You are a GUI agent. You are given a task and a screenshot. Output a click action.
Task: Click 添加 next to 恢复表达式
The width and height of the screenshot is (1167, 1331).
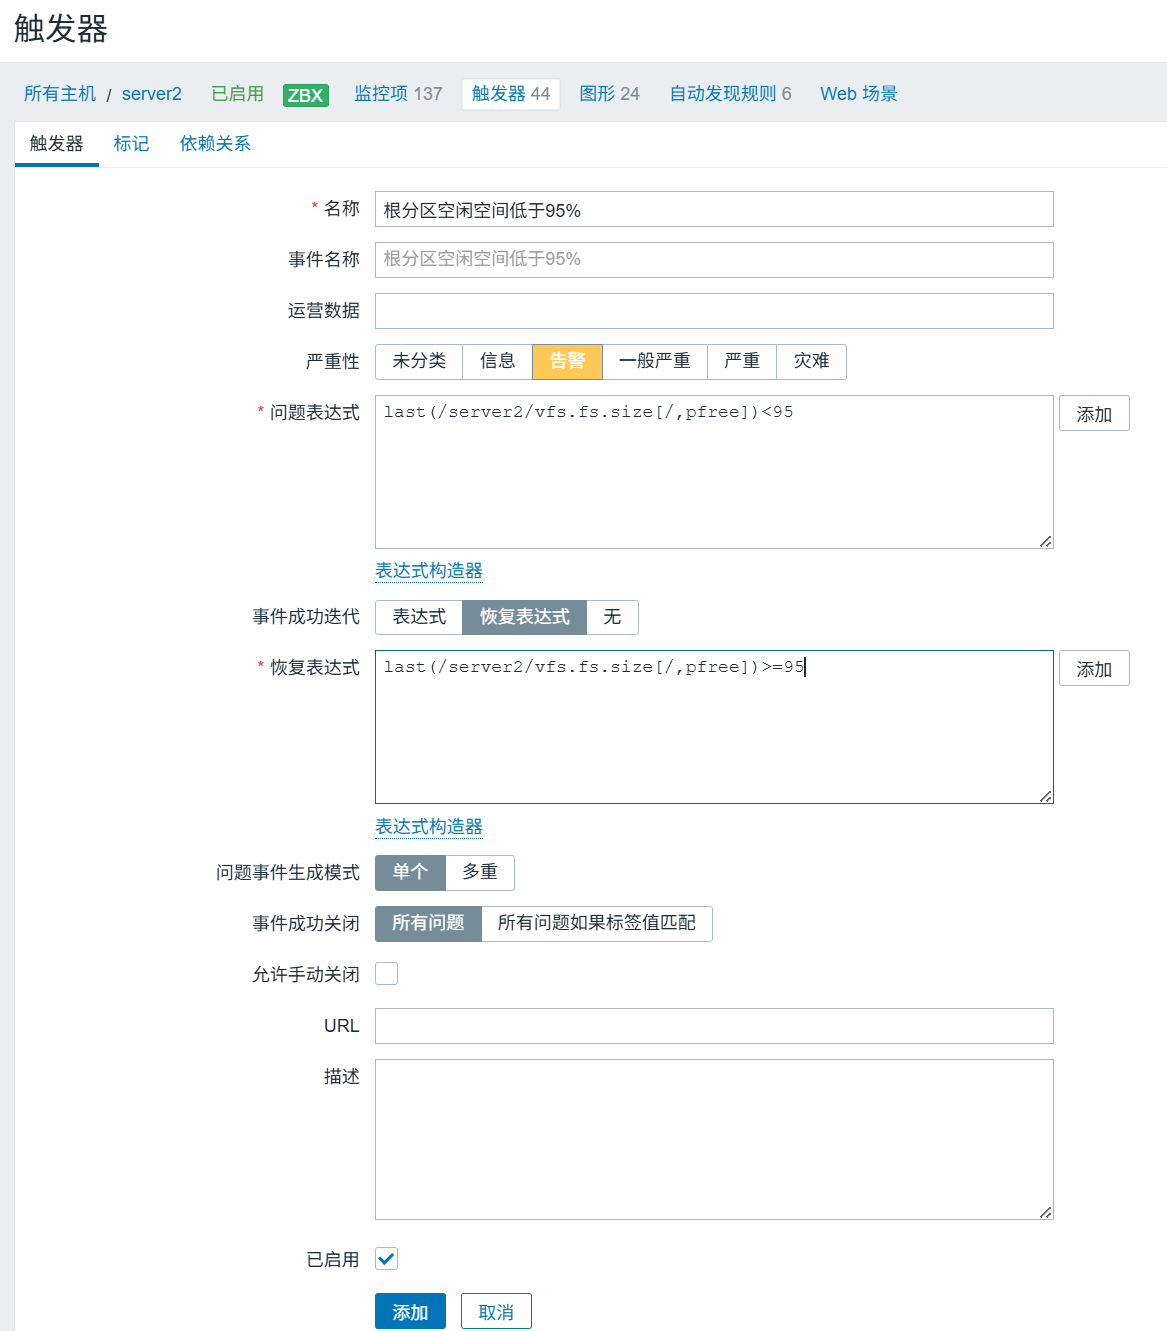click(x=1094, y=669)
